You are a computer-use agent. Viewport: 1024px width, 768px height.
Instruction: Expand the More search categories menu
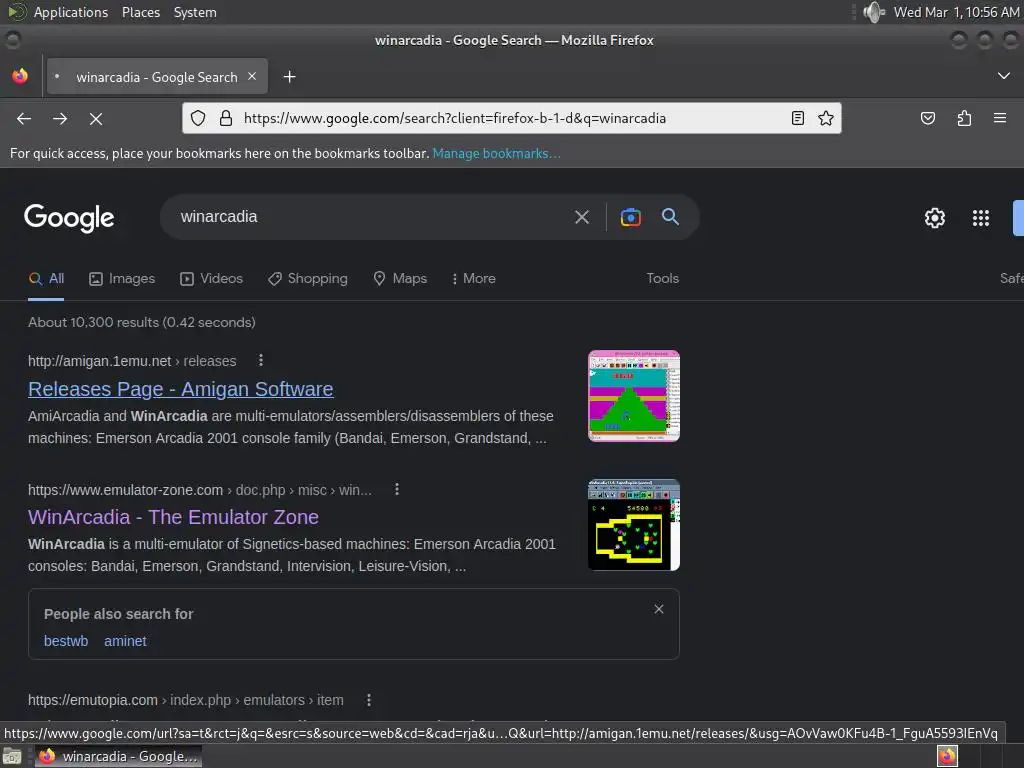pos(473,279)
